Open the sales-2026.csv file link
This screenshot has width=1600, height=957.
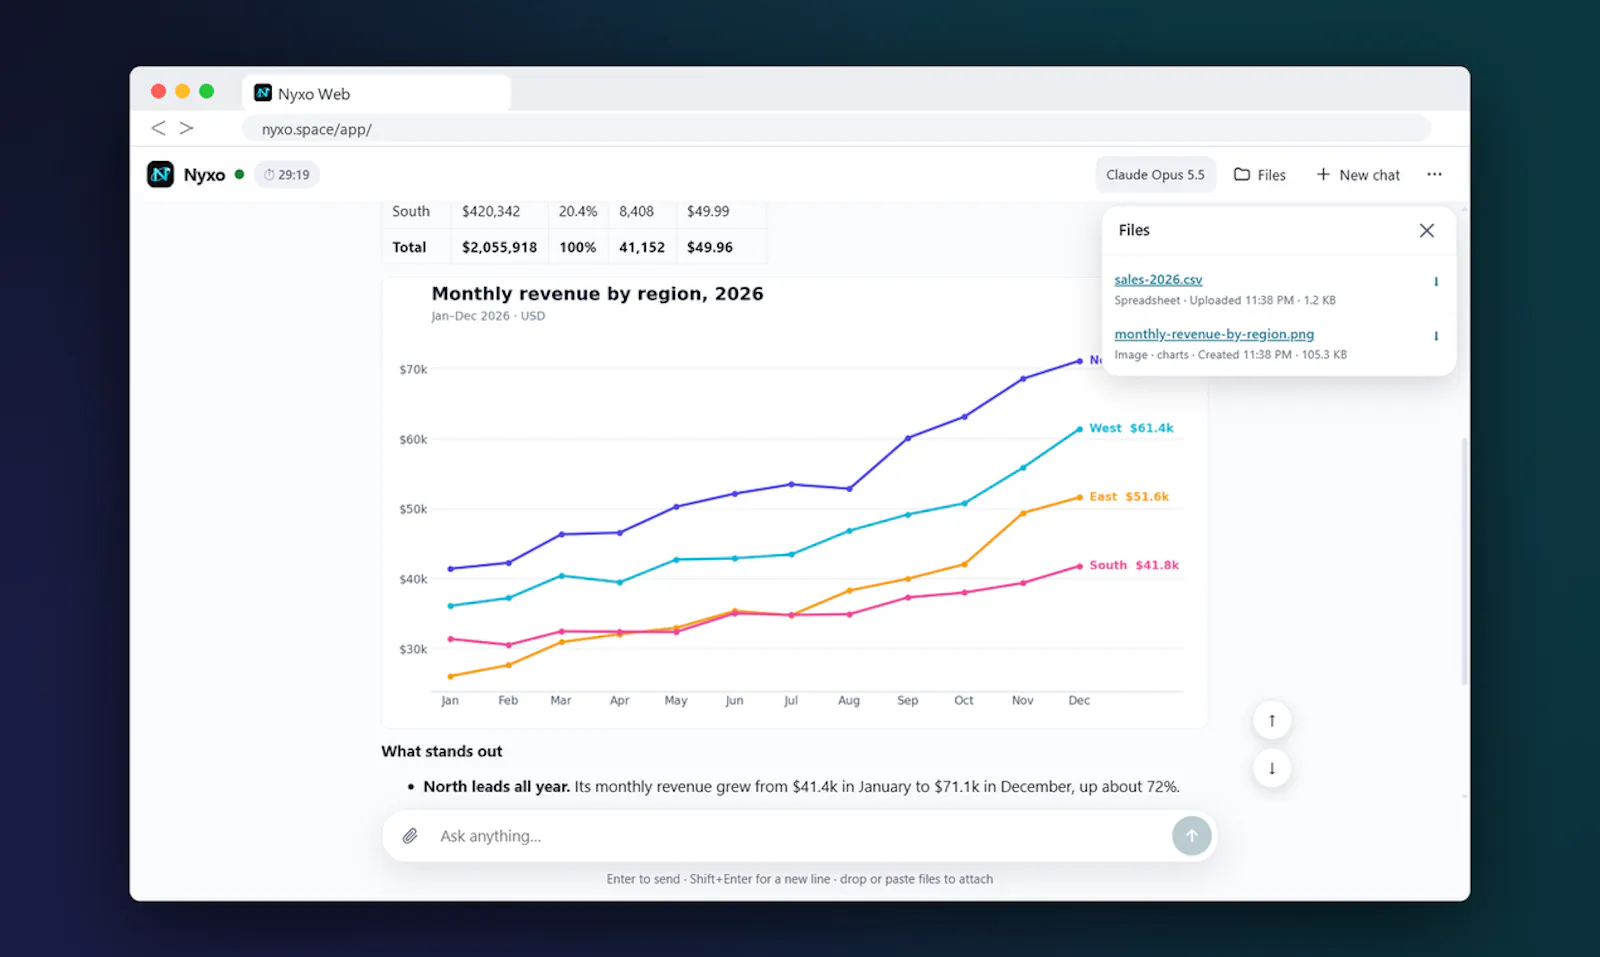pos(1158,280)
